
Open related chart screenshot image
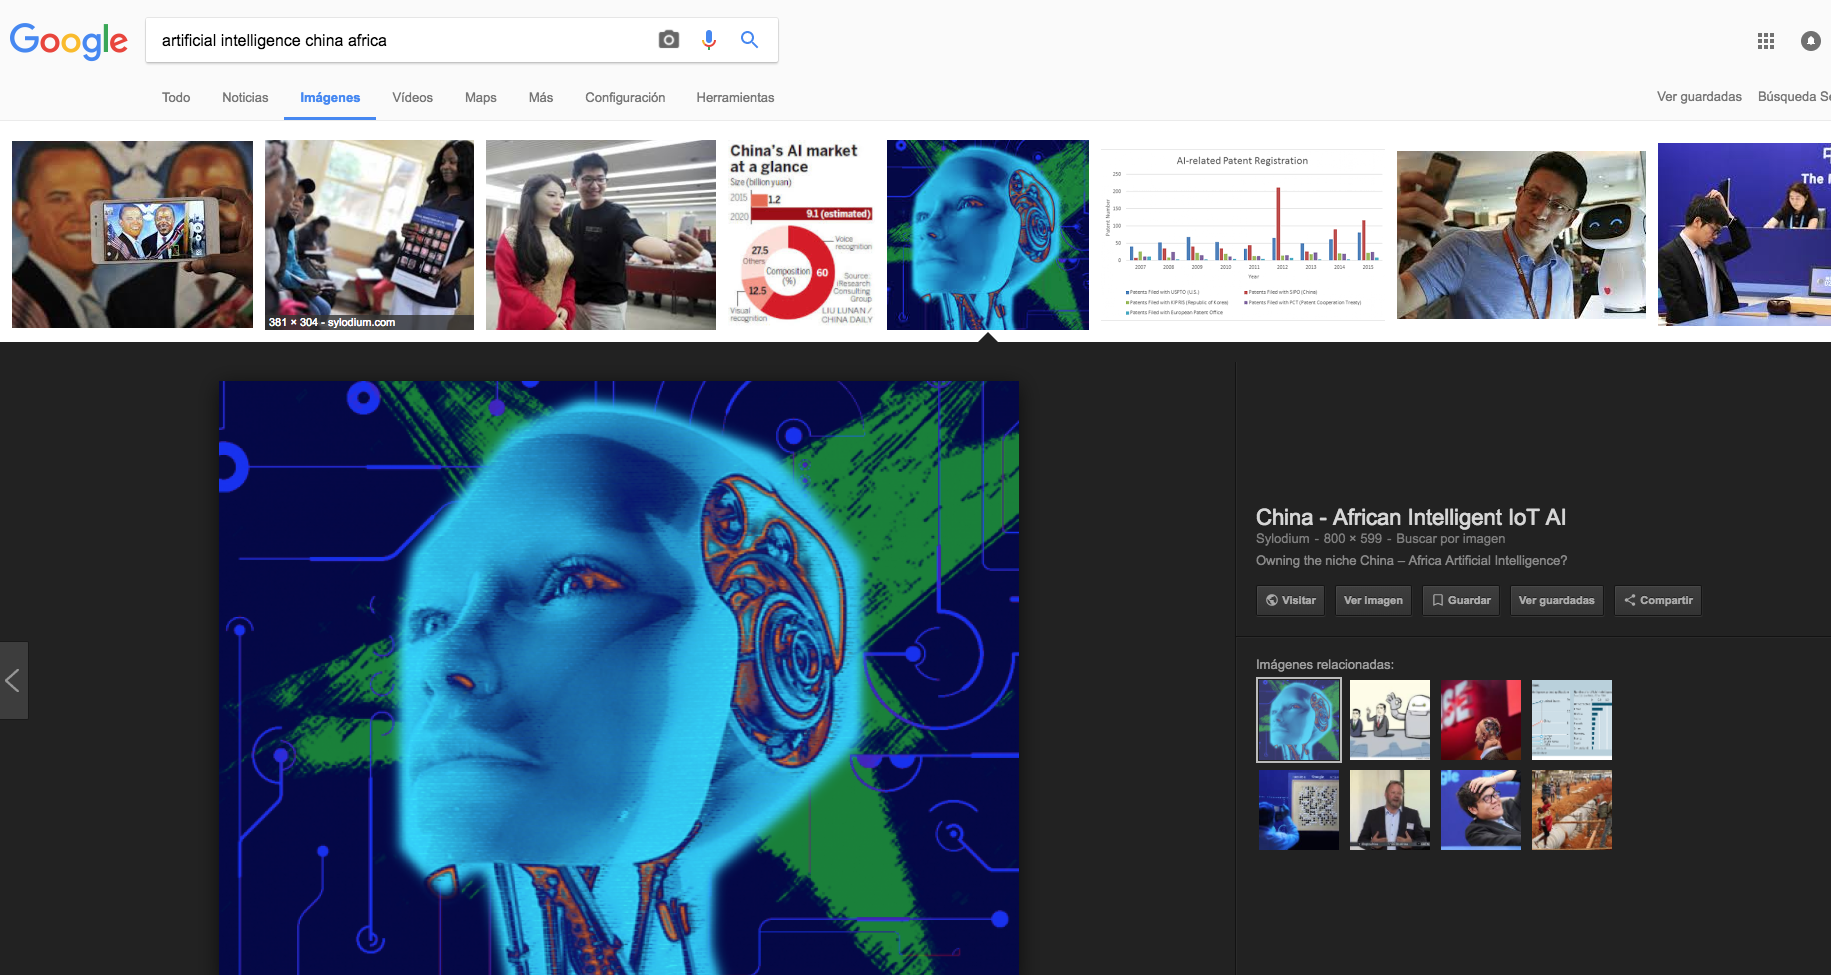[x=1572, y=720]
